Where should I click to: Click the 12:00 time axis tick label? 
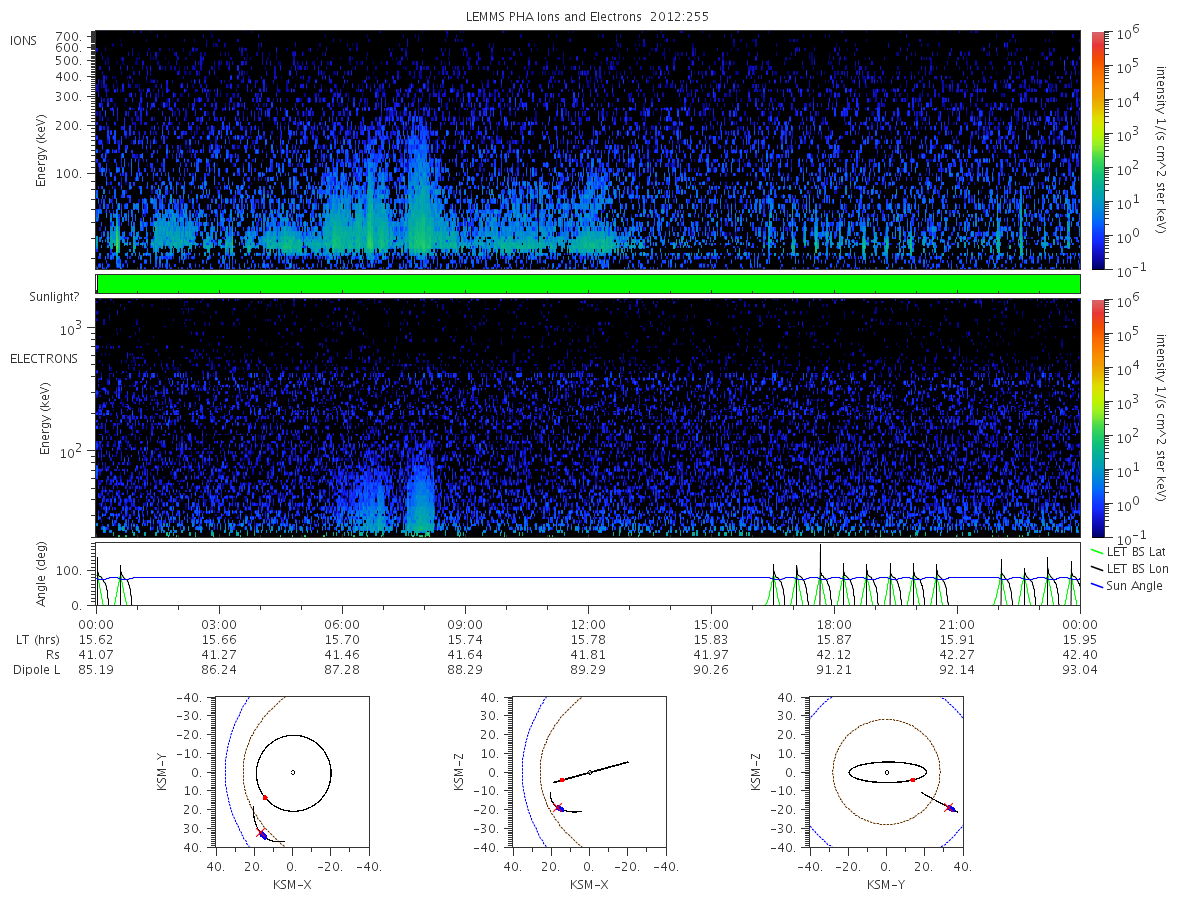click(588, 624)
